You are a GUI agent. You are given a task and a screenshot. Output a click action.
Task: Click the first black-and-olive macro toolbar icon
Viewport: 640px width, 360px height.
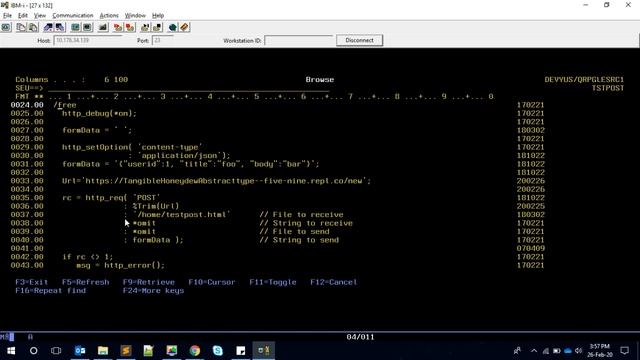[x=145, y=27]
